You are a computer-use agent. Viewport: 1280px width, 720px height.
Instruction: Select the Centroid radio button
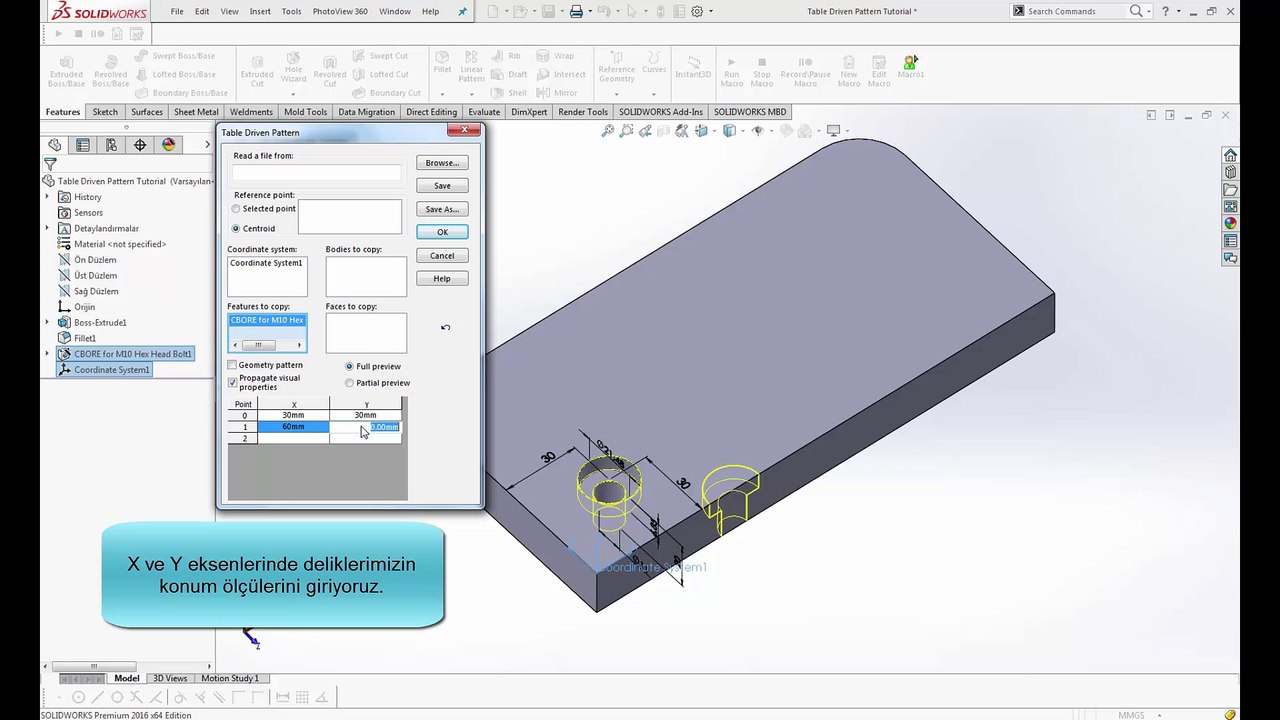click(x=236, y=229)
